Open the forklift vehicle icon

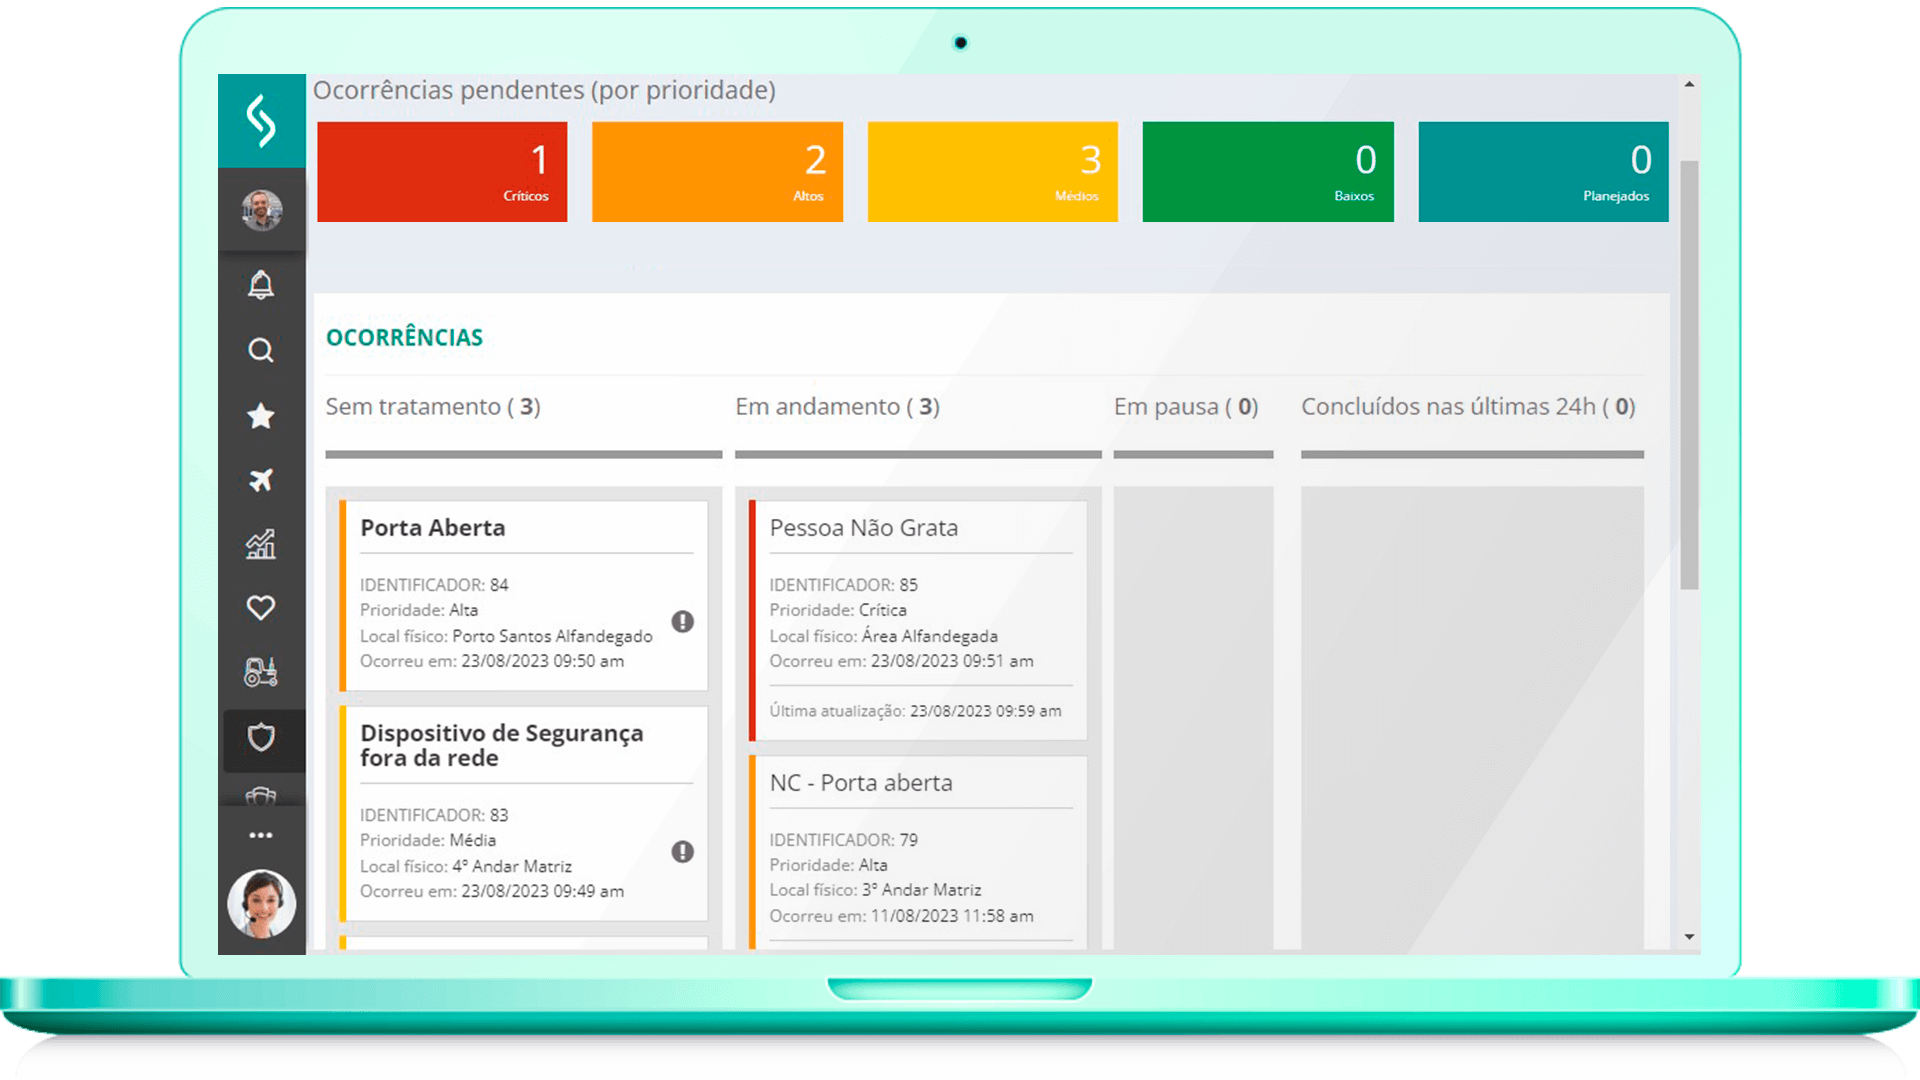coord(261,672)
